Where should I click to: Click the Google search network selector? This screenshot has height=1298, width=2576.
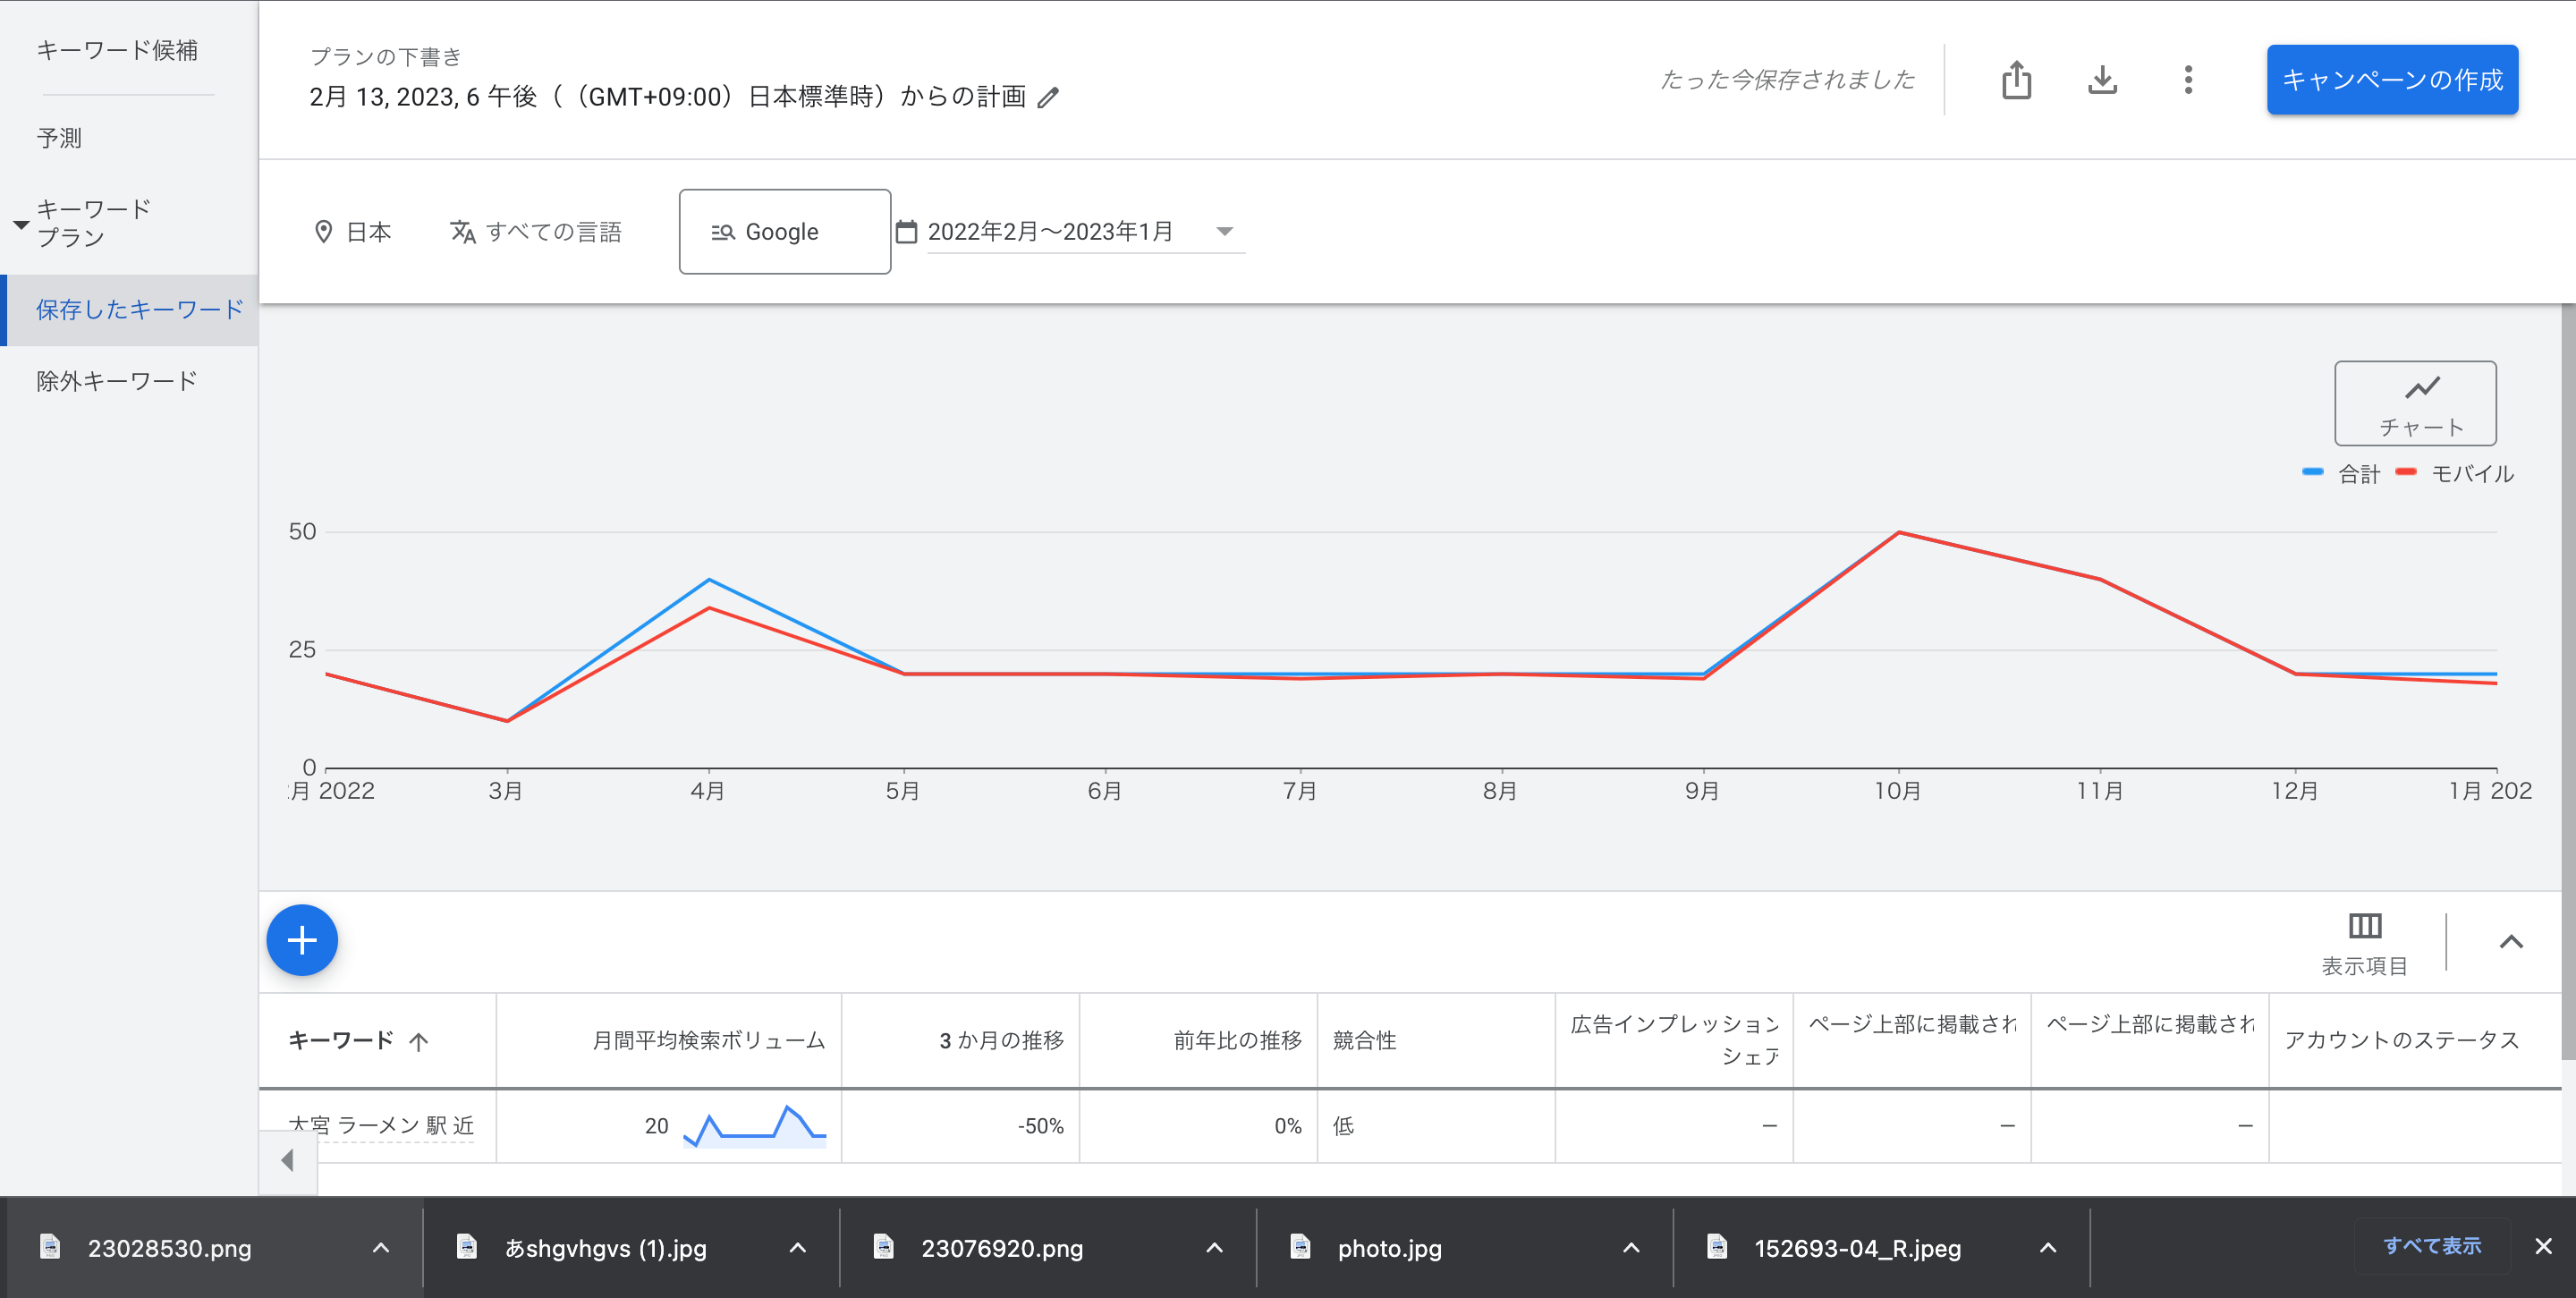(784, 232)
